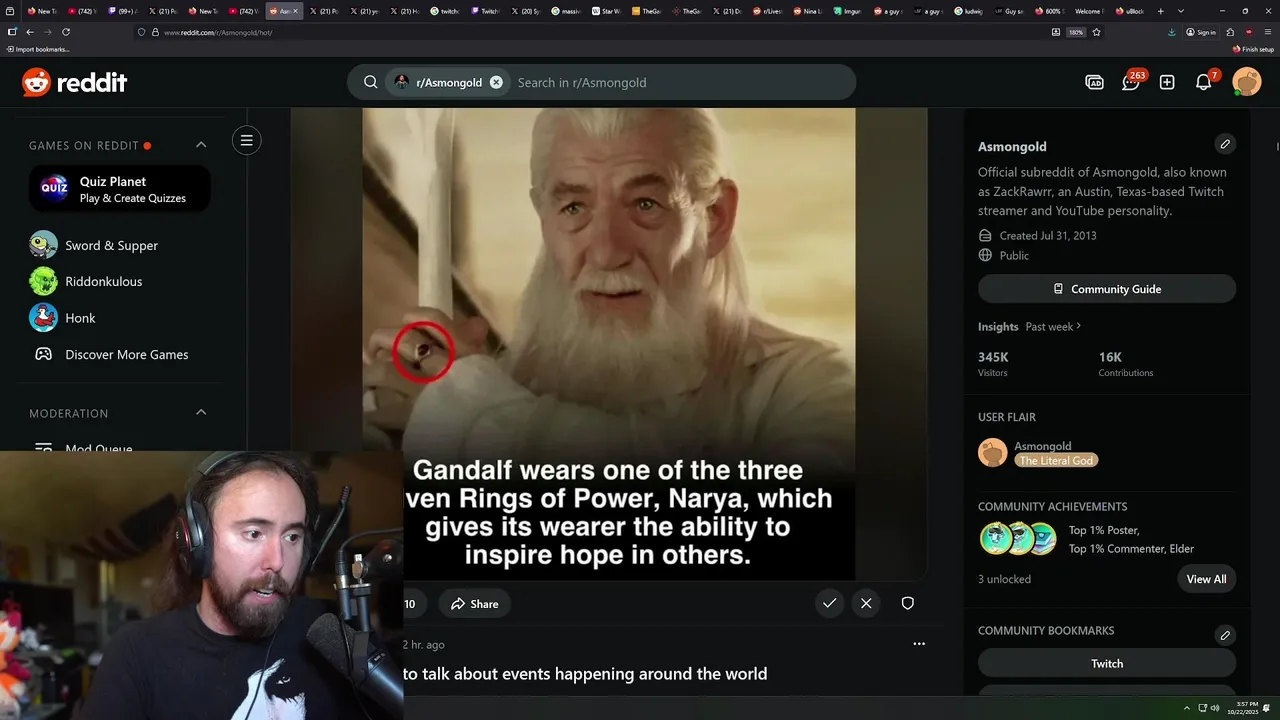Toggle the sidebar collapse hamburger button
Viewport: 1280px width, 720px height.
[x=247, y=140]
